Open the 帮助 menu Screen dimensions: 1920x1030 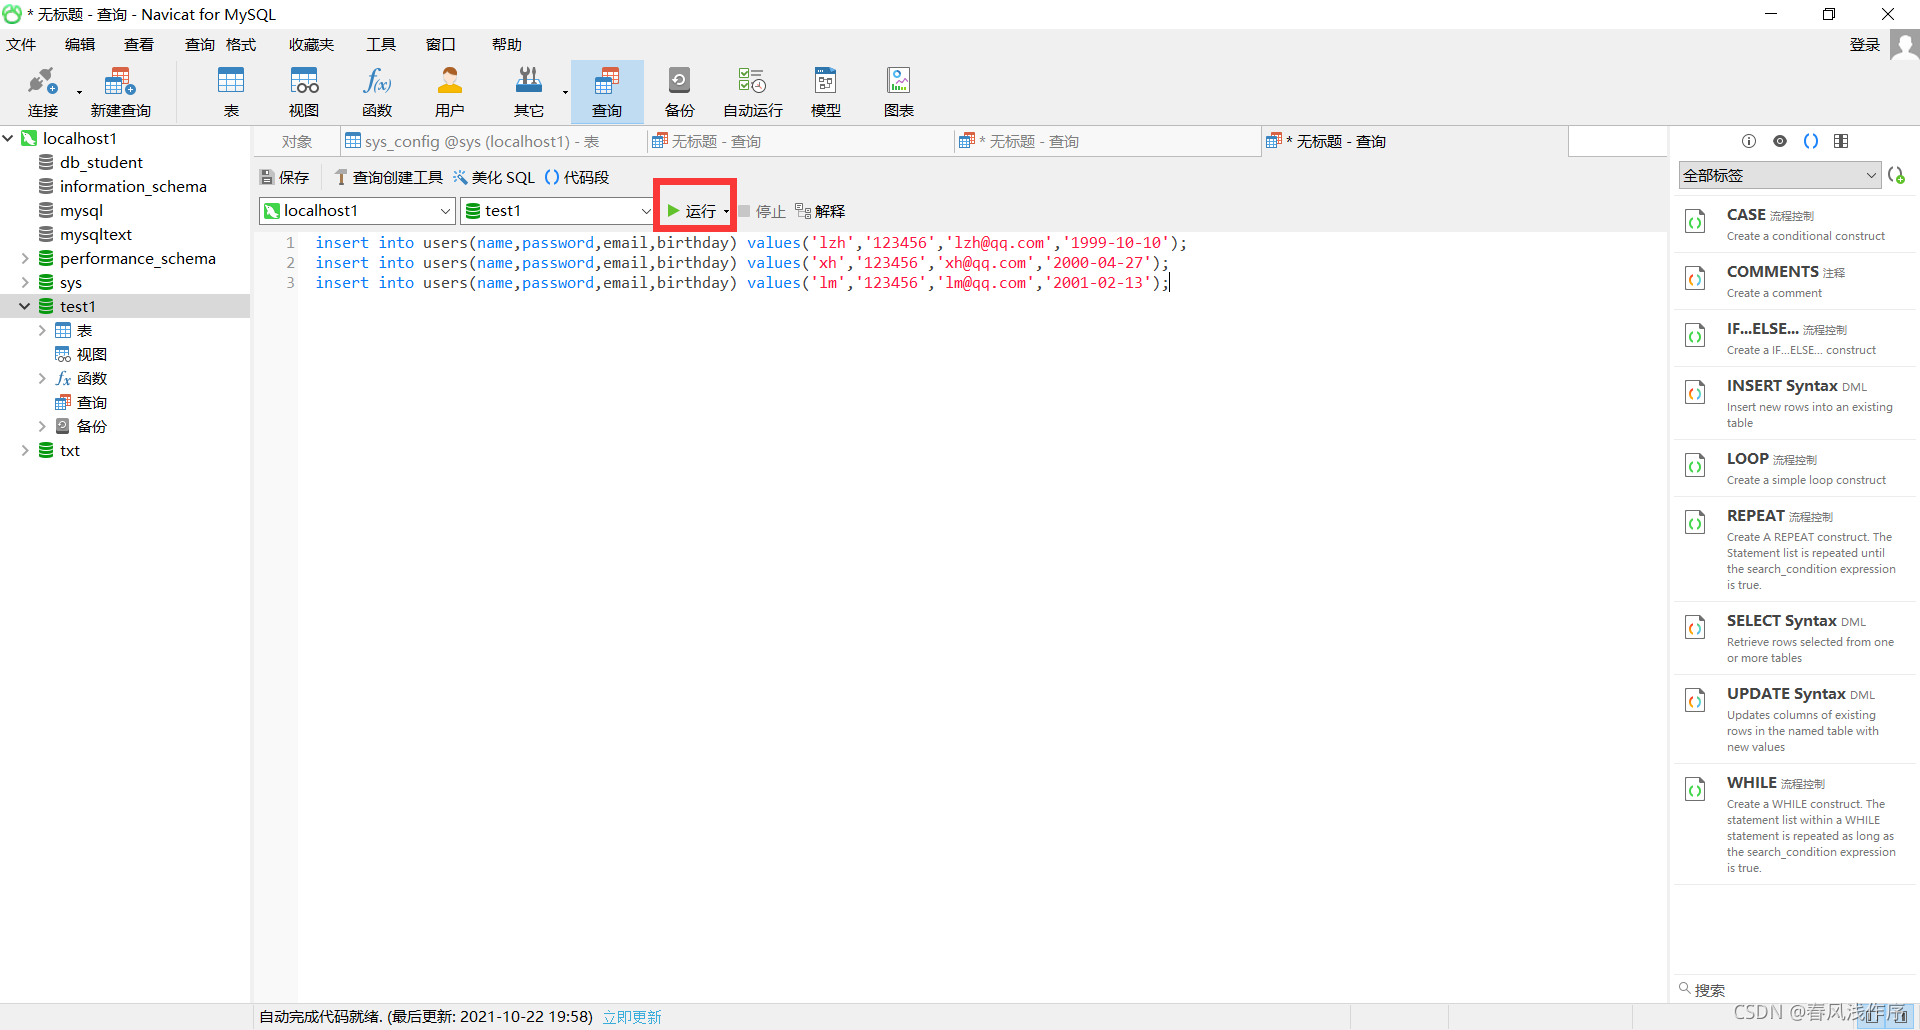click(507, 45)
